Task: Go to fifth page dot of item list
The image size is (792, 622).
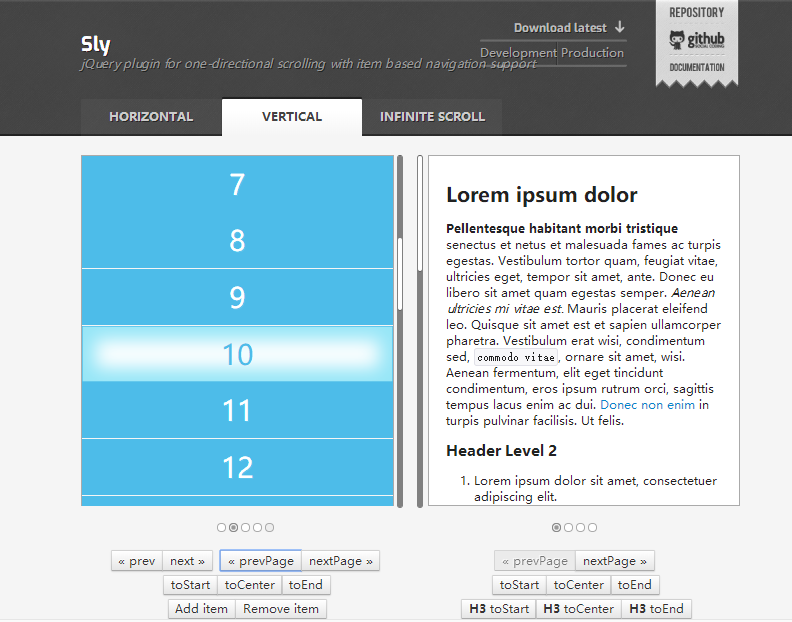Action: [270, 528]
